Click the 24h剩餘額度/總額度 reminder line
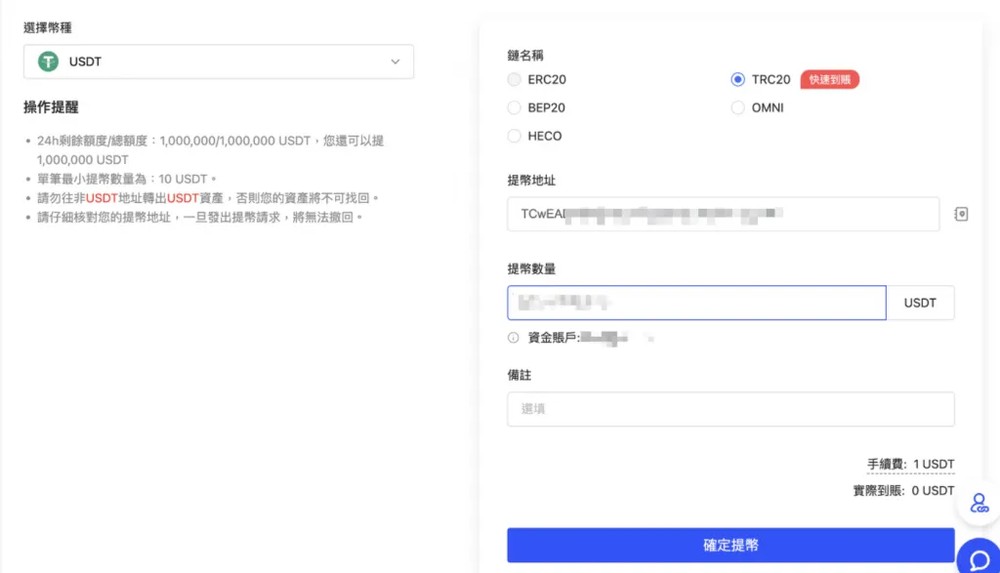The image size is (1000, 573). (210, 150)
